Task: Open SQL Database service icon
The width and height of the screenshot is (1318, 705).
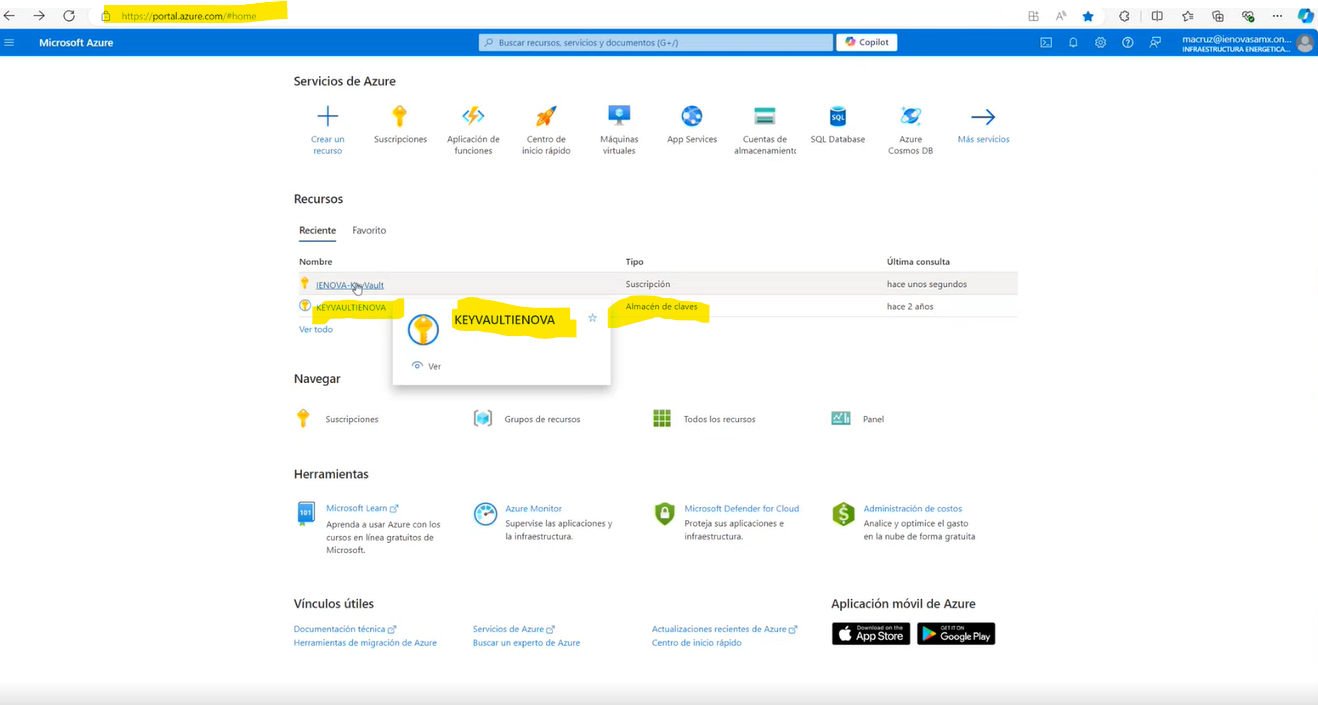Action: 838,116
